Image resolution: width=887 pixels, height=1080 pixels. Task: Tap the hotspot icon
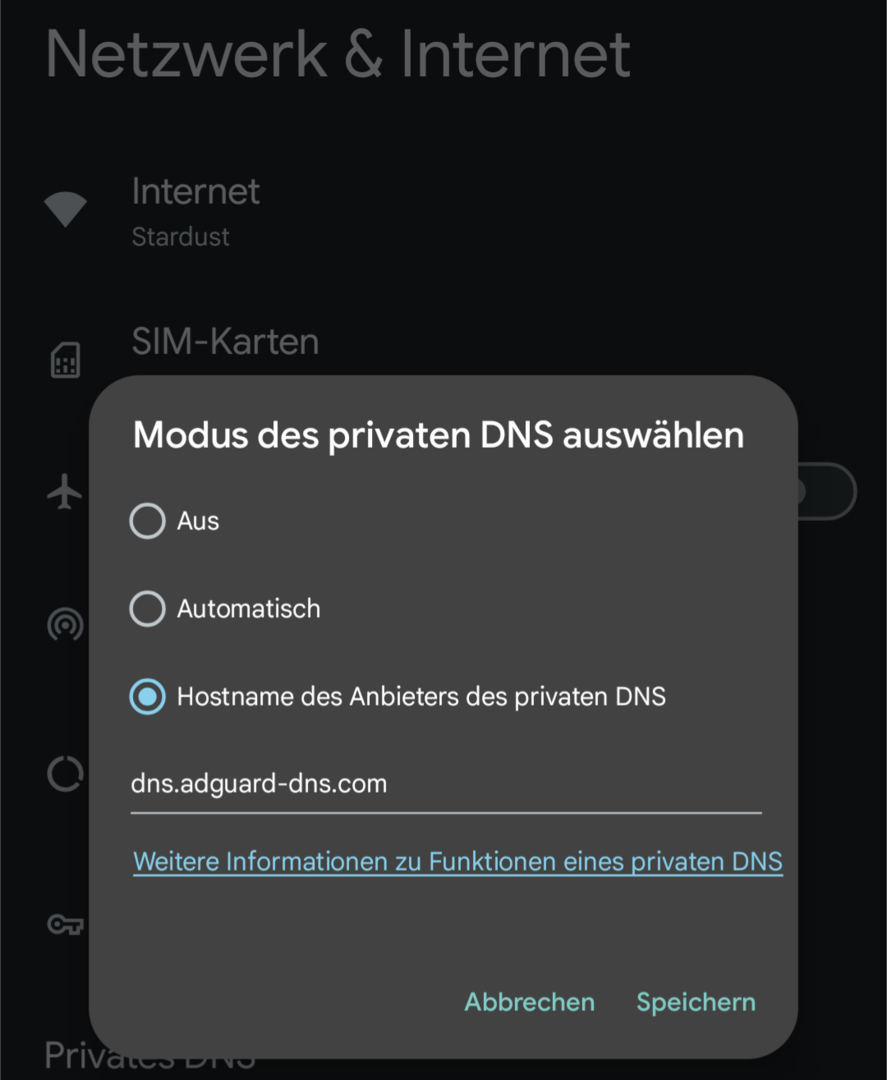65,626
